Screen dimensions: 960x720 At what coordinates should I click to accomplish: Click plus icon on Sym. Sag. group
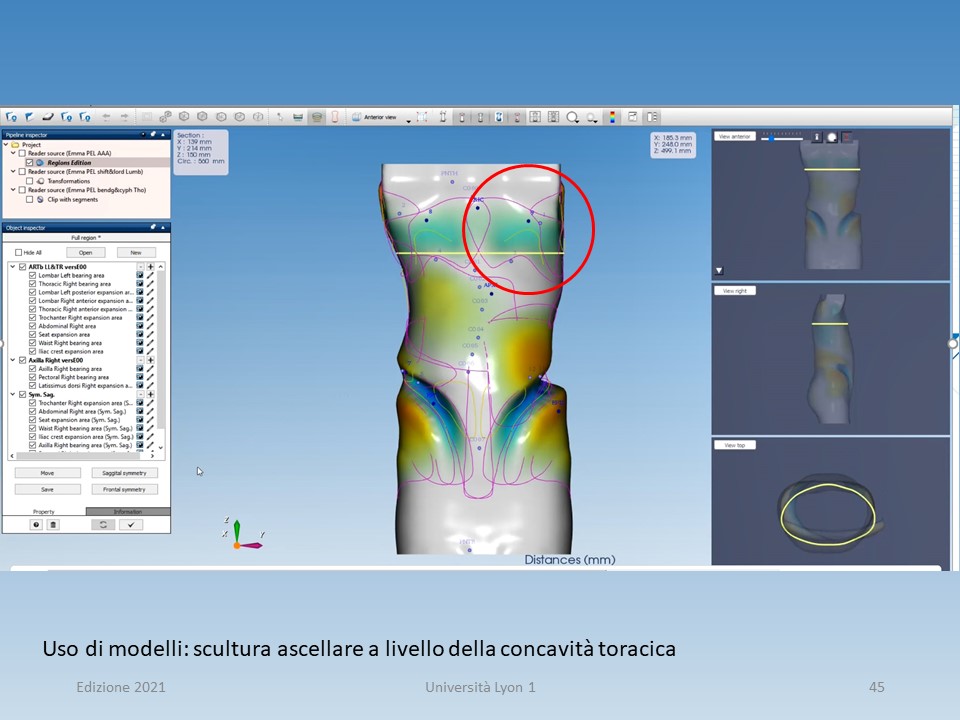point(150,395)
